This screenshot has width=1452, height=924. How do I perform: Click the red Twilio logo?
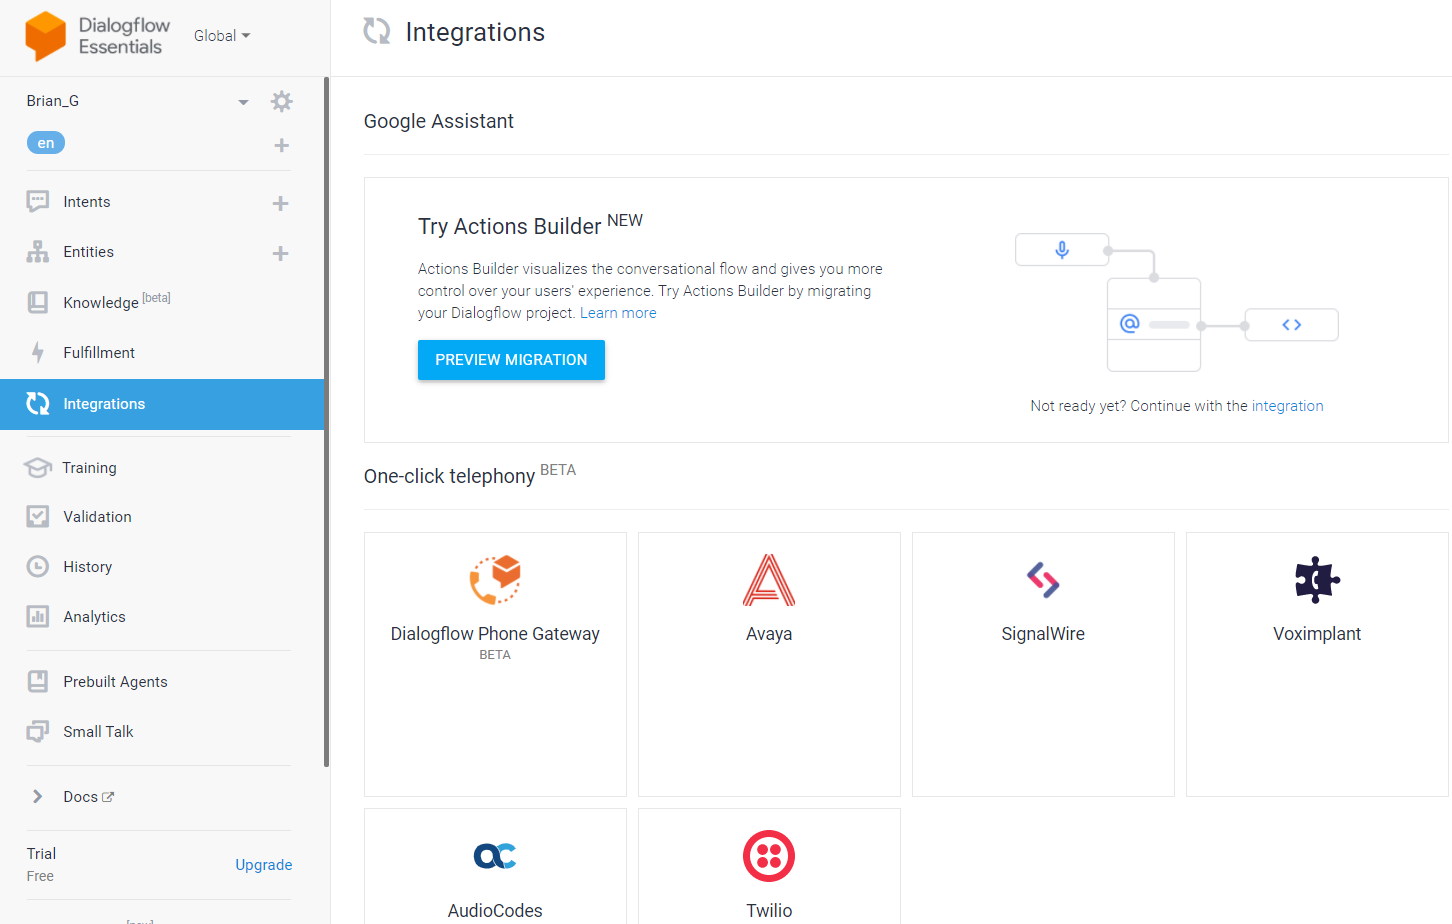click(x=769, y=856)
